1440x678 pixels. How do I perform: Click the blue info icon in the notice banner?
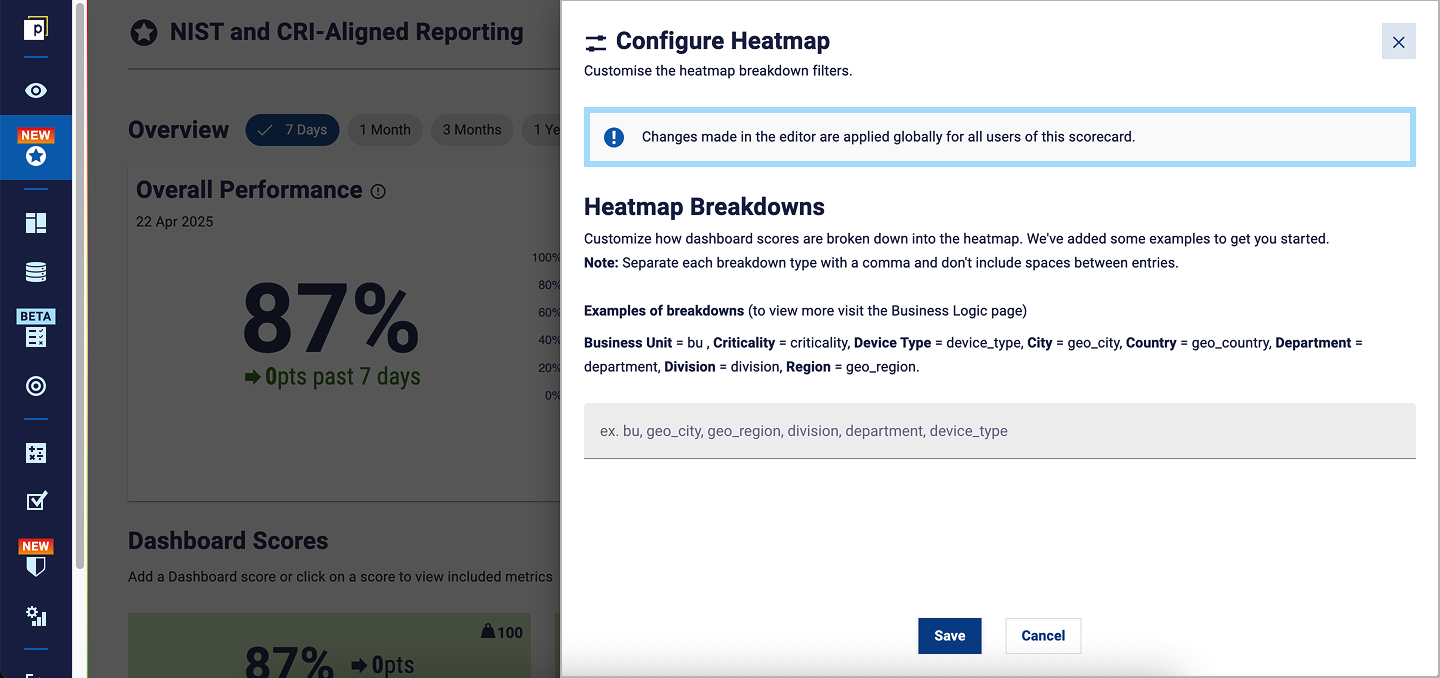[x=614, y=137]
